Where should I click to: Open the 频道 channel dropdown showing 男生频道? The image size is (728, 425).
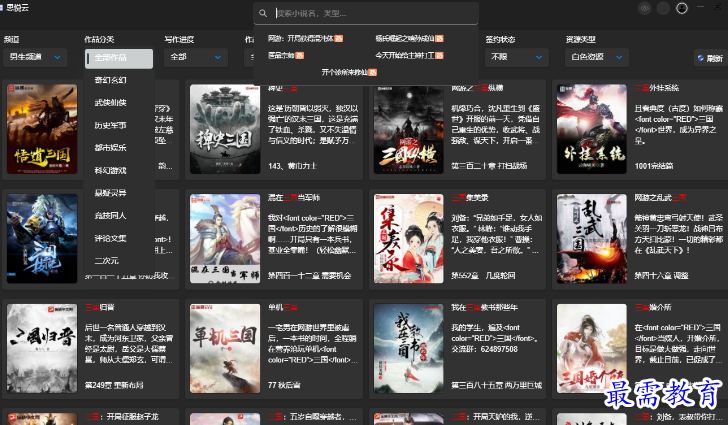click(x=35, y=57)
